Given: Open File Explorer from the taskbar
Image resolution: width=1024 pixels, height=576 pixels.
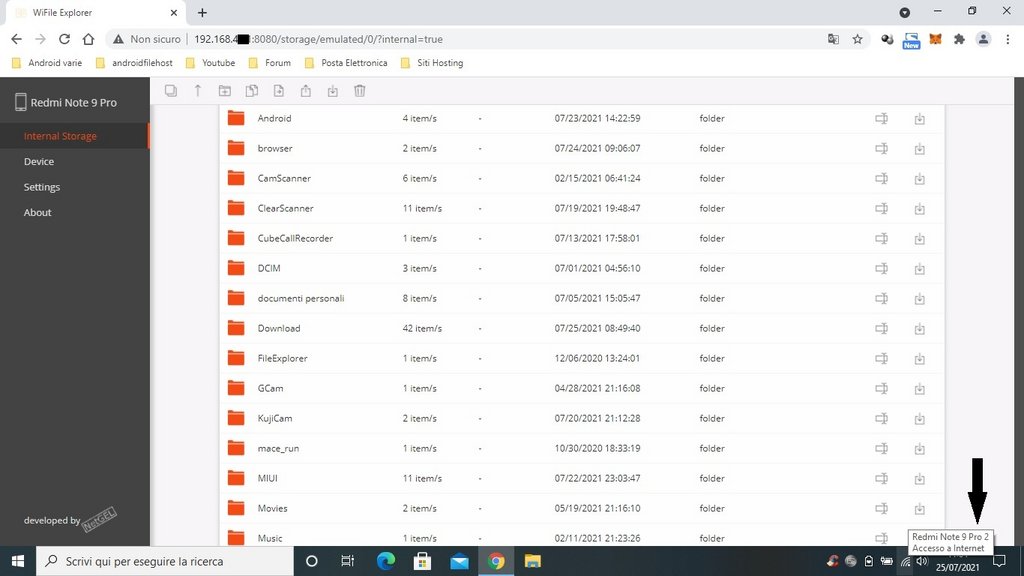Looking at the screenshot, I should click(x=533, y=561).
